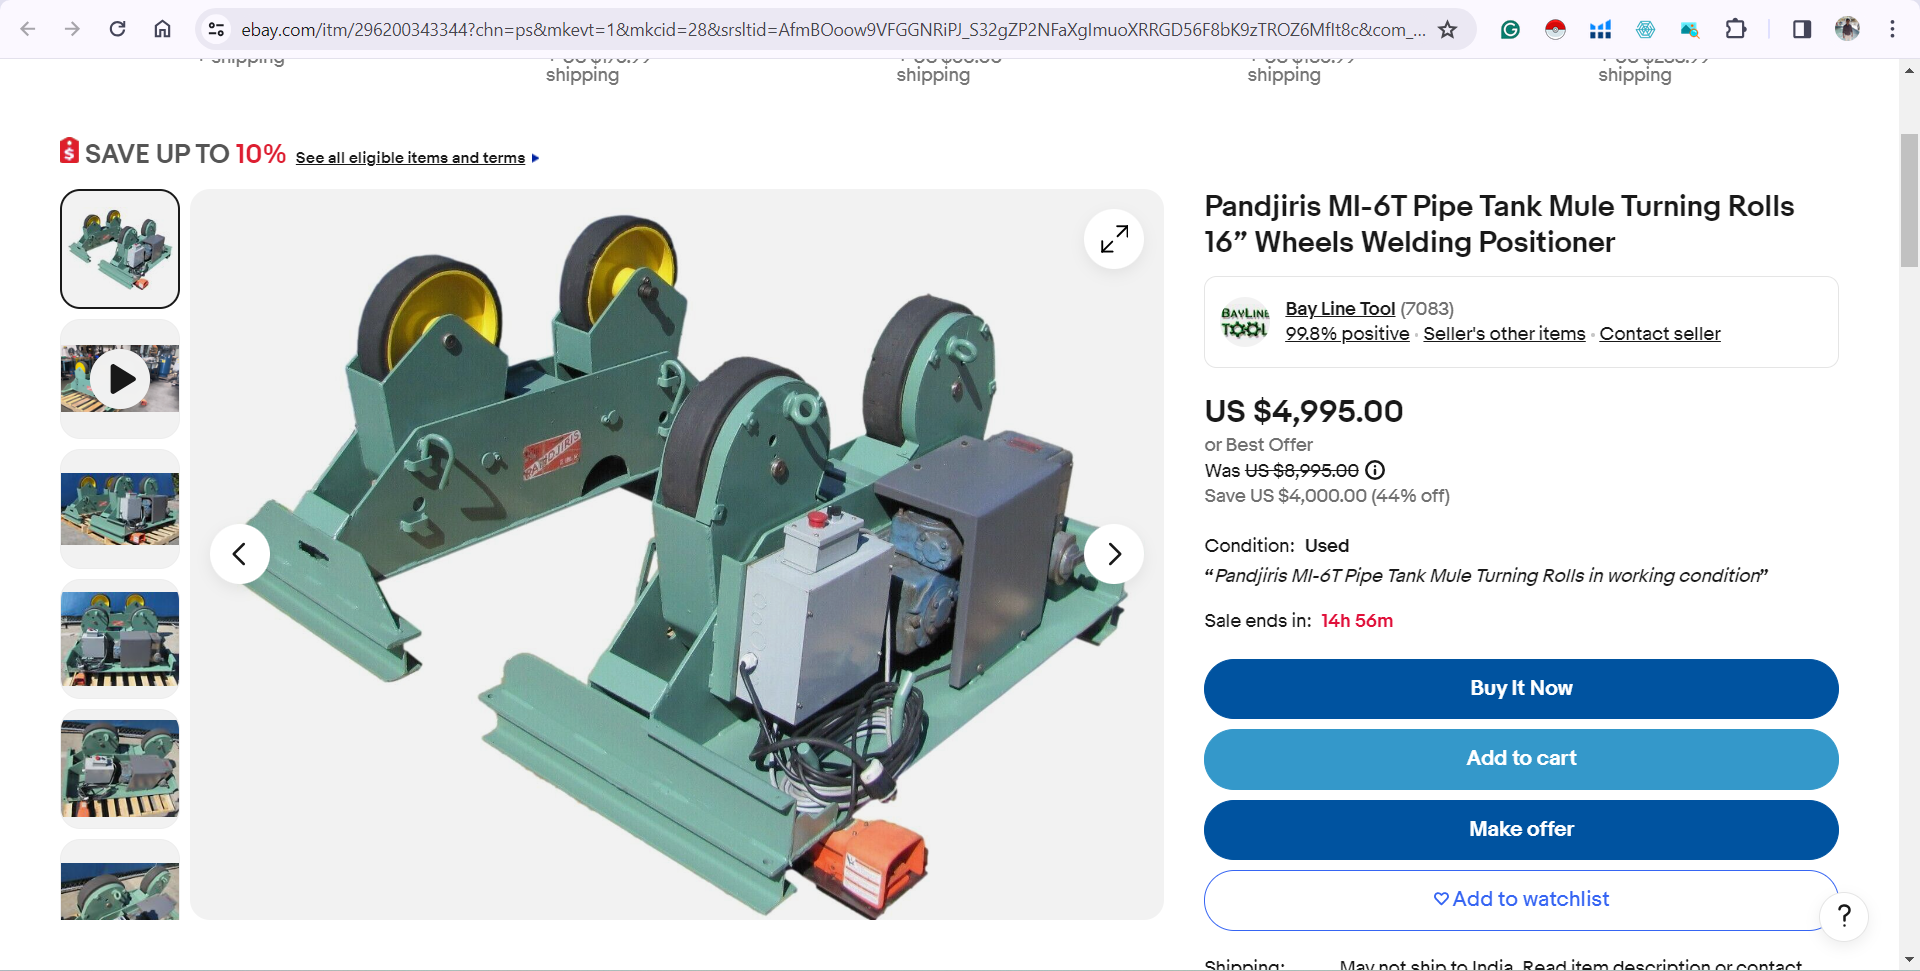Click the product title text
Screen dimensions: 1920x971
1499,224
